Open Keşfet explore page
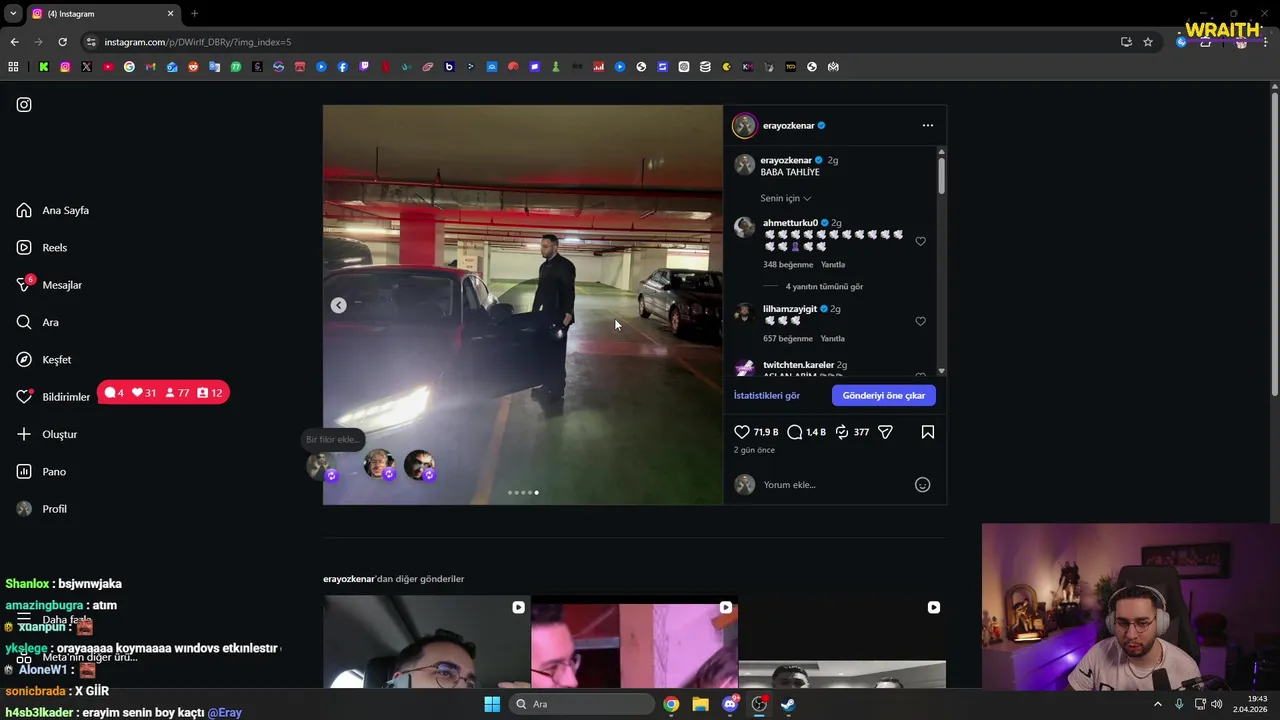 click(x=44, y=359)
